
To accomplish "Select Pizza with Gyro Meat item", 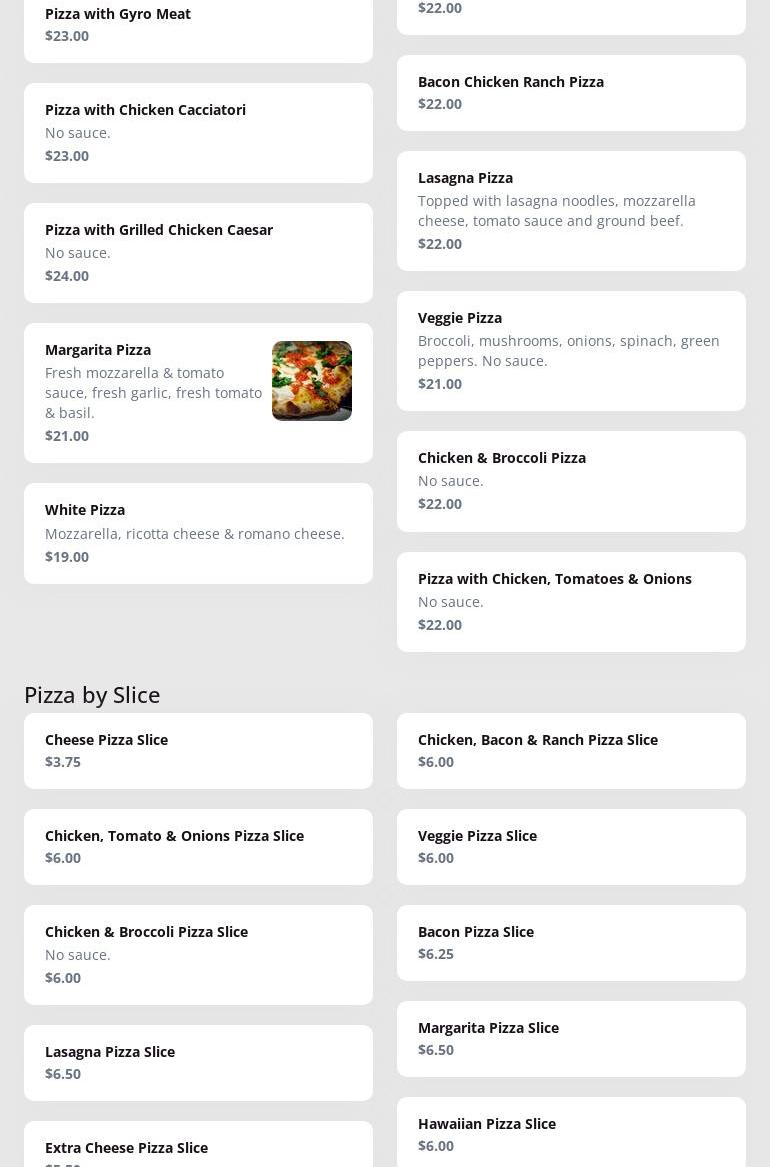I will [198, 25].
